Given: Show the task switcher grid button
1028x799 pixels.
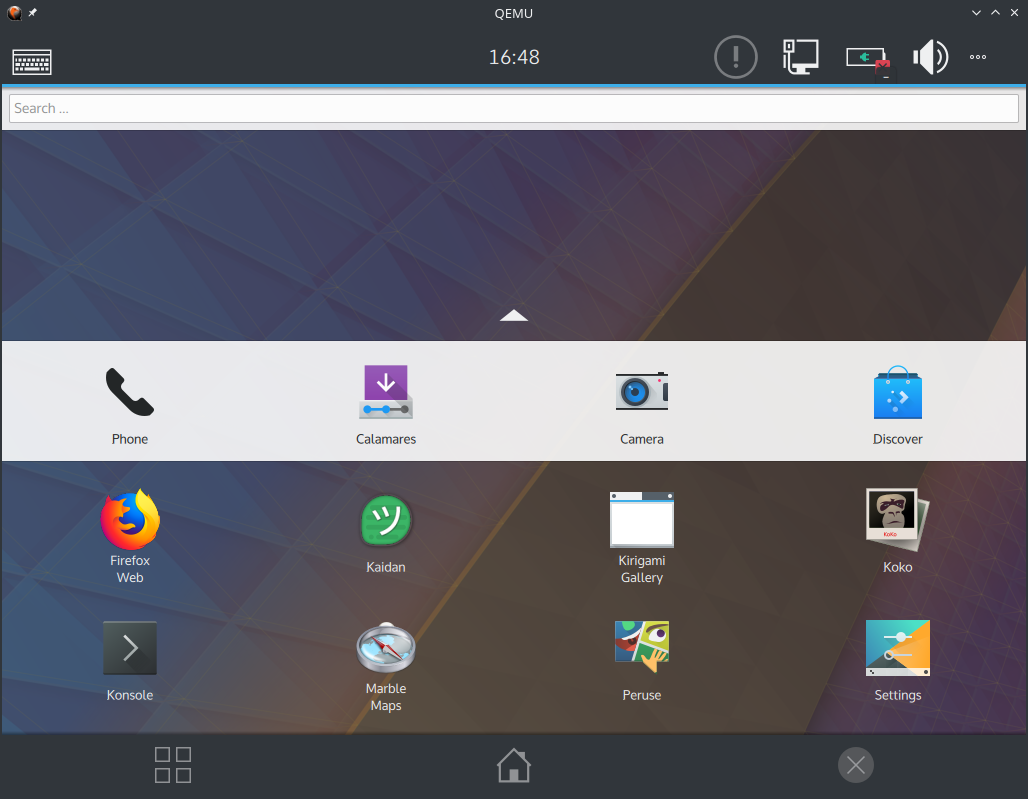Looking at the screenshot, I should (x=173, y=765).
